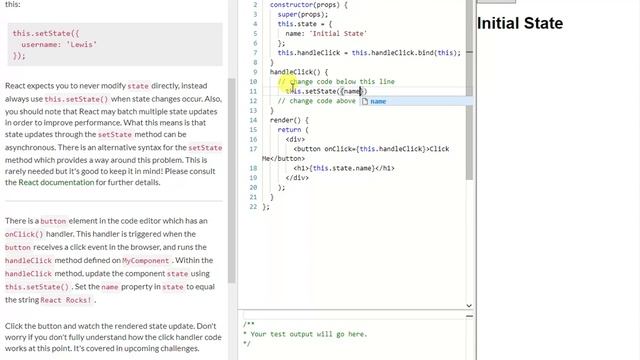Click the 'username: 'Lewis'' sample code line
Image resolution: width=640 pixels, height=360 pixels.
pyautogui.click(x=59, y=44)
